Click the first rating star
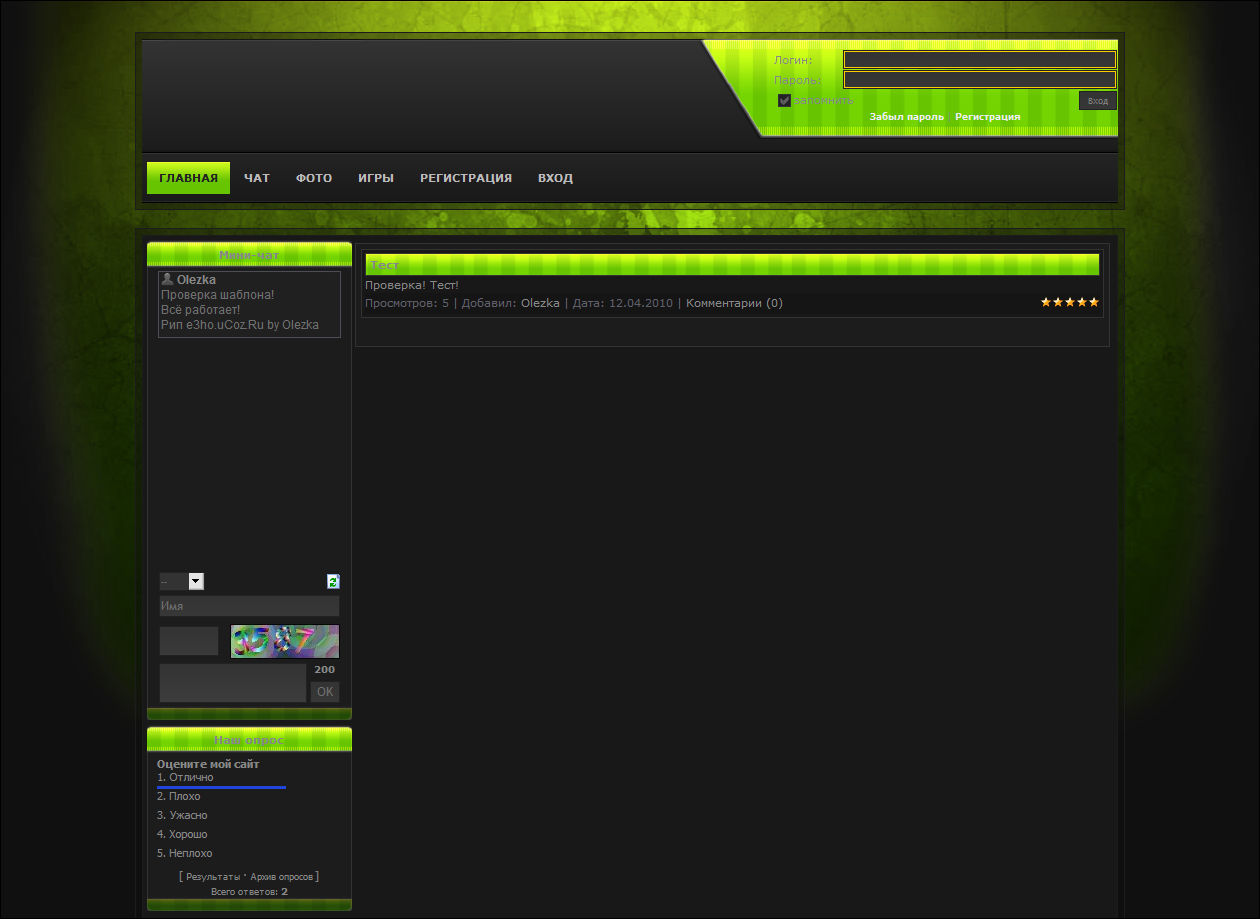The image size is (1260, 919). (x=1046, y=302)
